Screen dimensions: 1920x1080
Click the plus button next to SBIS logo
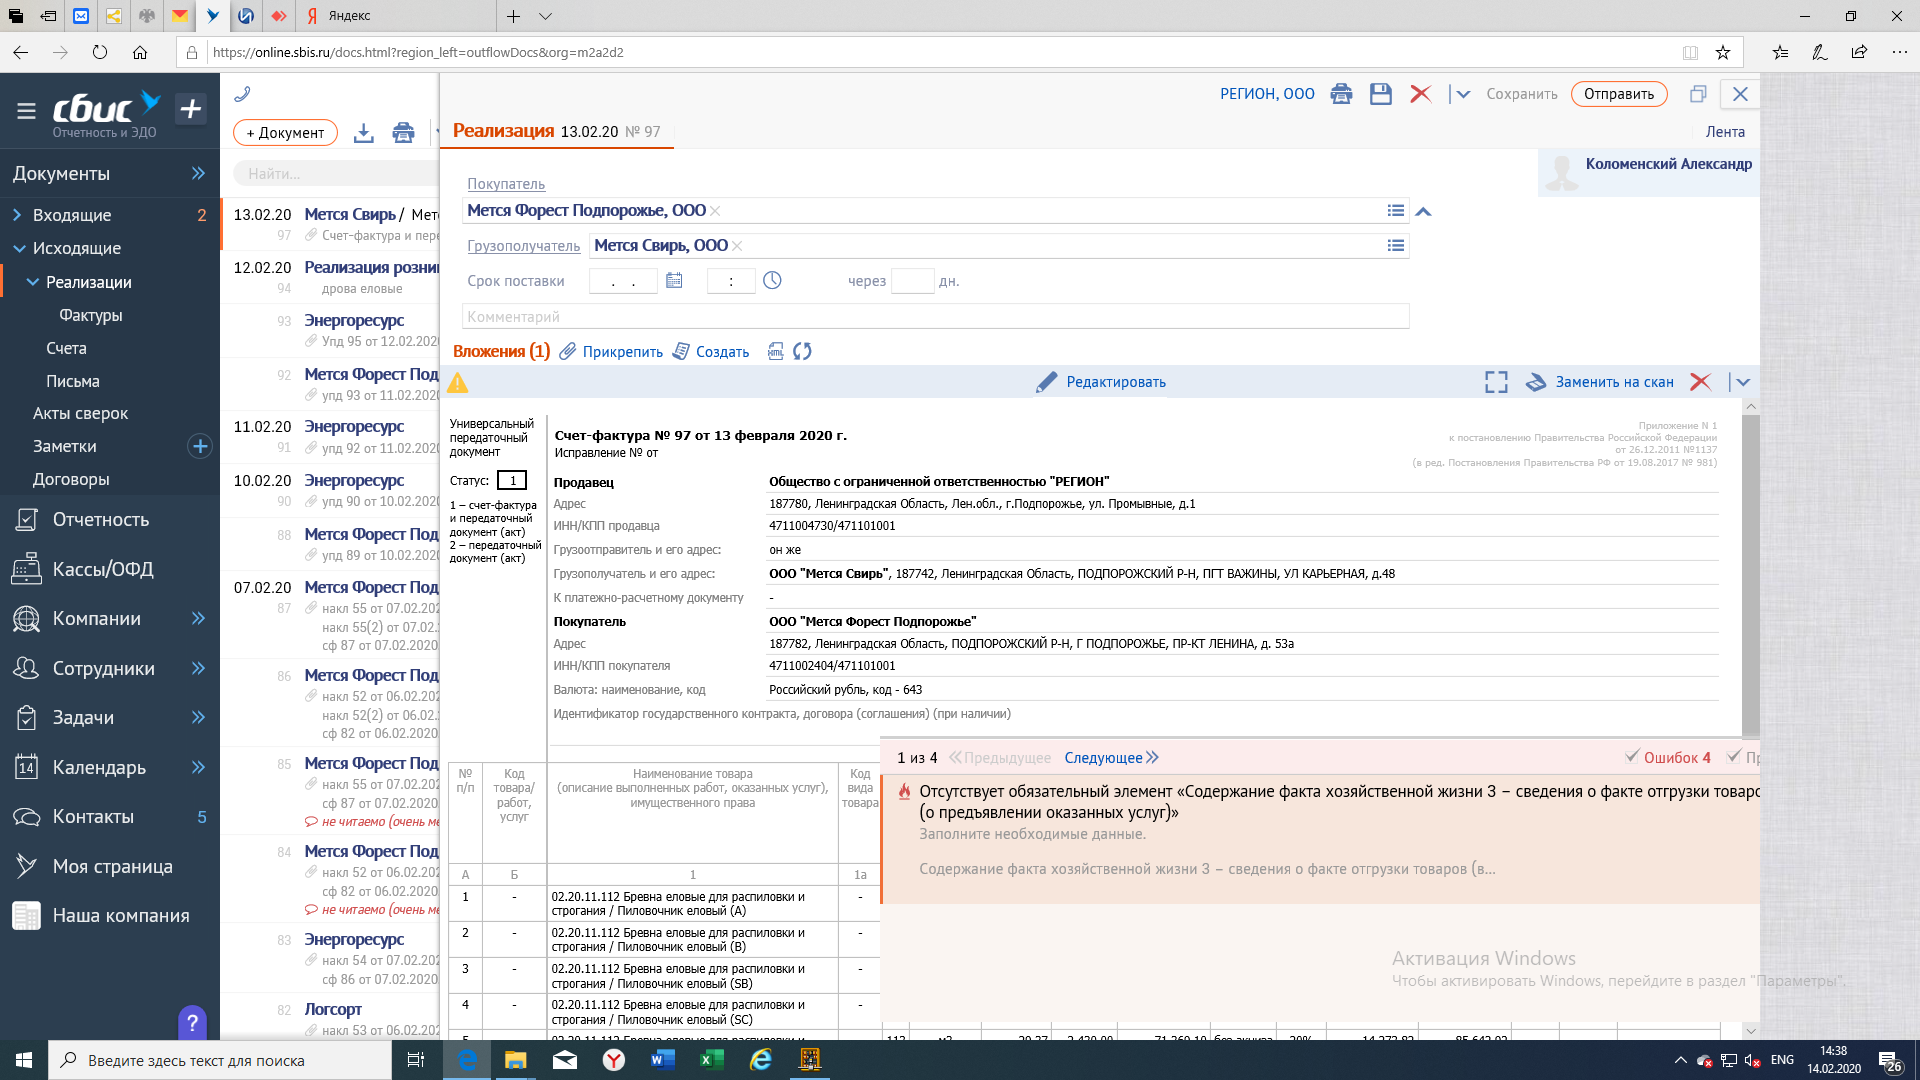(190, 109)
